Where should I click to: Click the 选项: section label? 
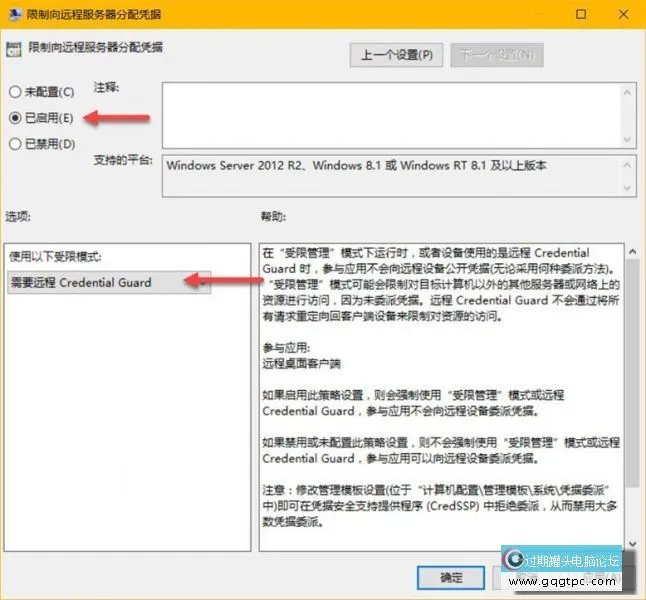click(x=18, y=216)
